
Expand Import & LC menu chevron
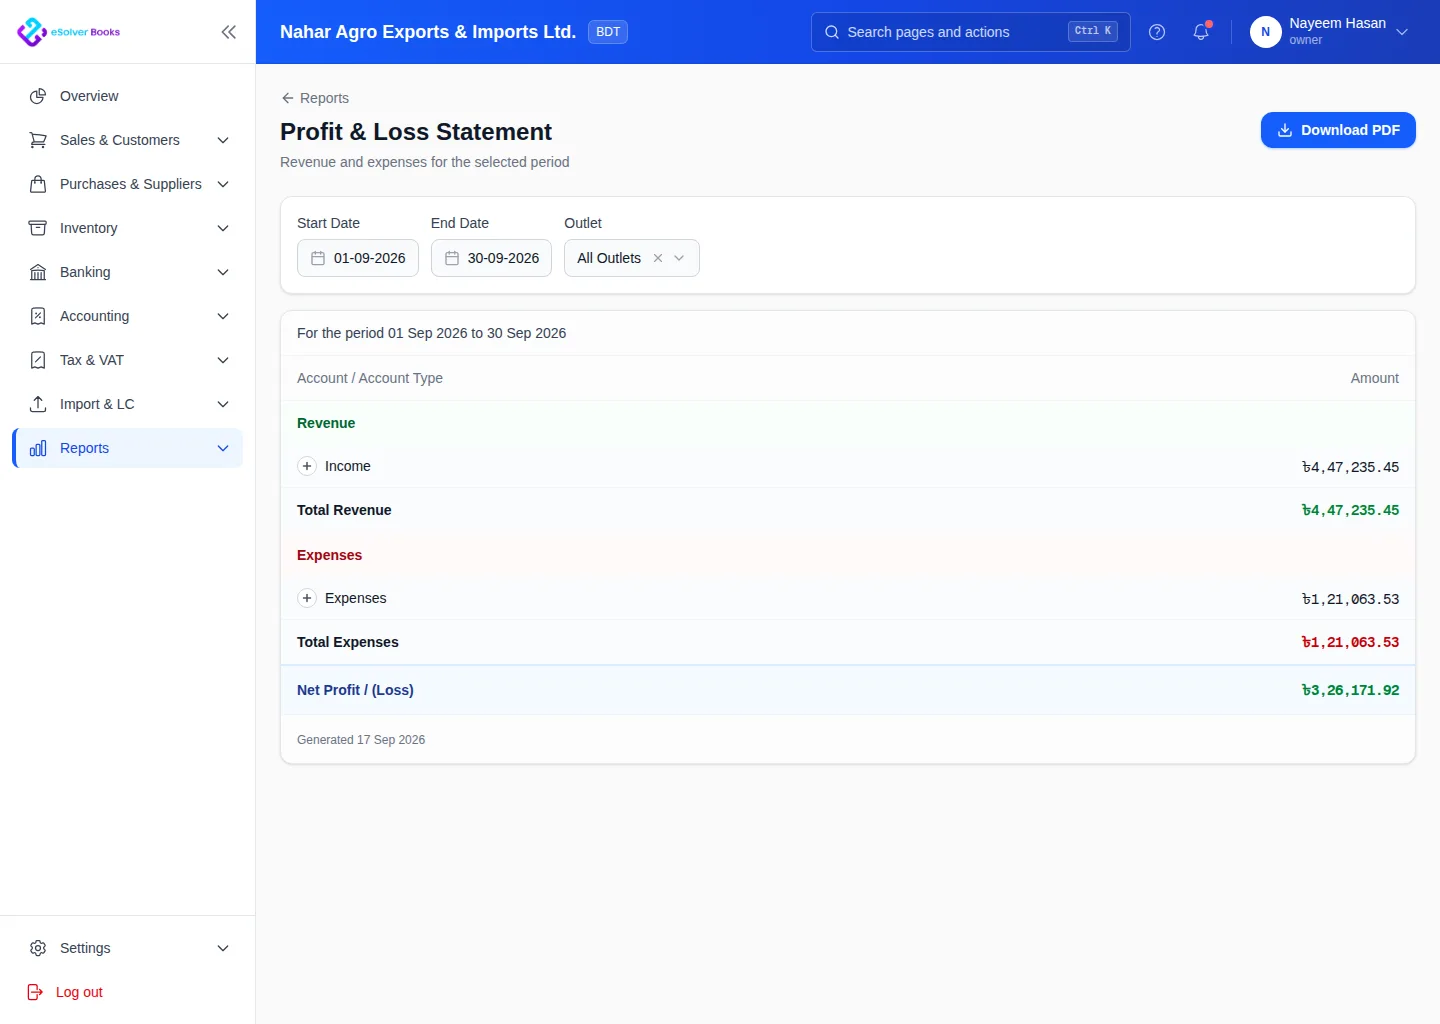[223, 404]
